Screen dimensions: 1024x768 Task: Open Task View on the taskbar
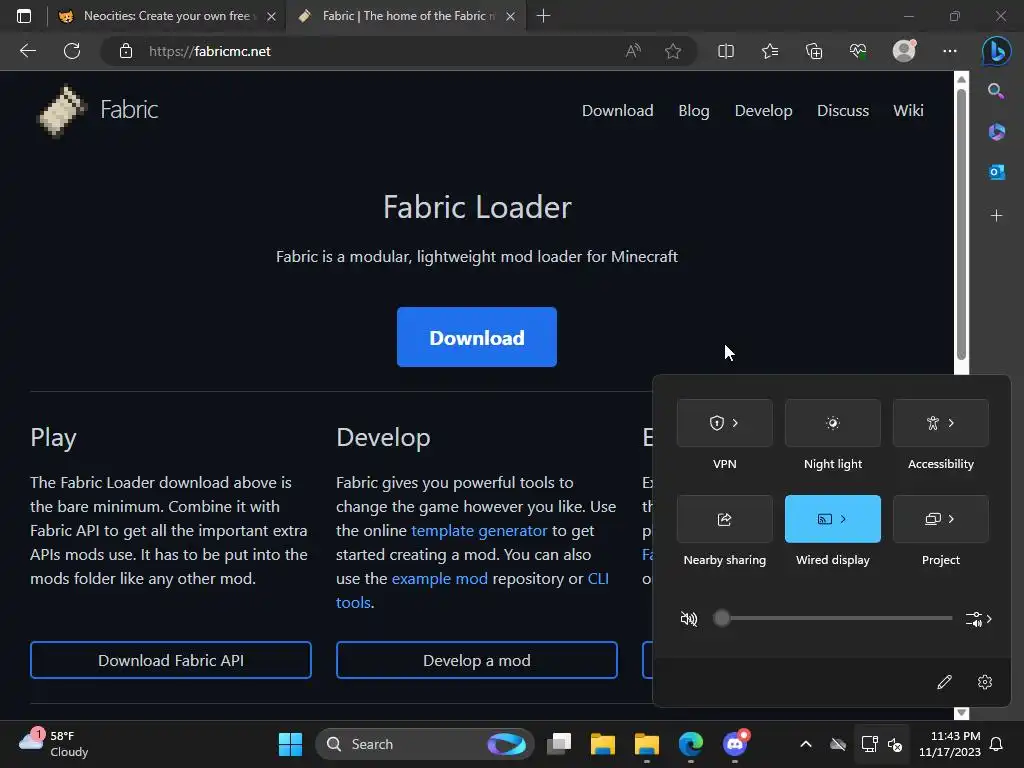(x=559, y=744)
